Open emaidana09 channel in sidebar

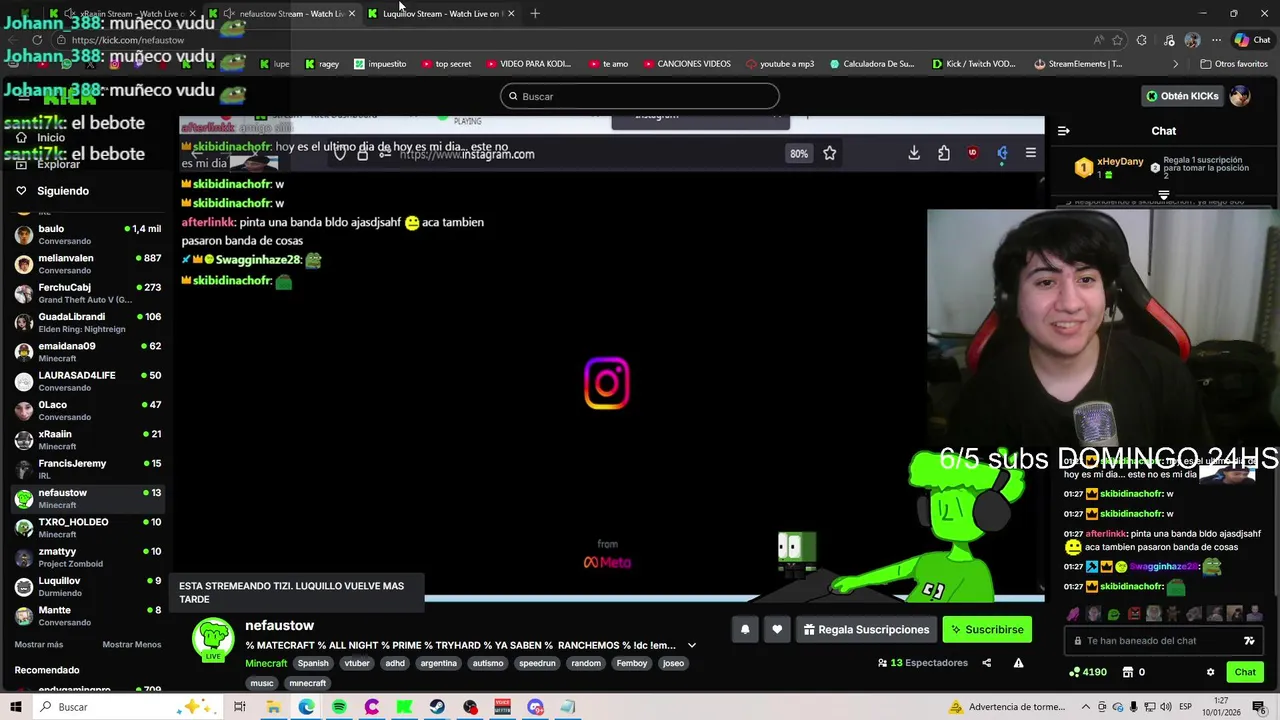coord(88,352)
